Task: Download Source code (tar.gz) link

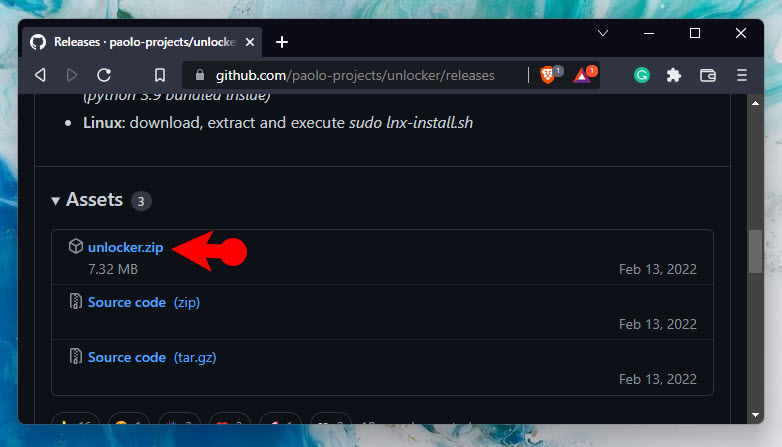Action: click(152, 357)
